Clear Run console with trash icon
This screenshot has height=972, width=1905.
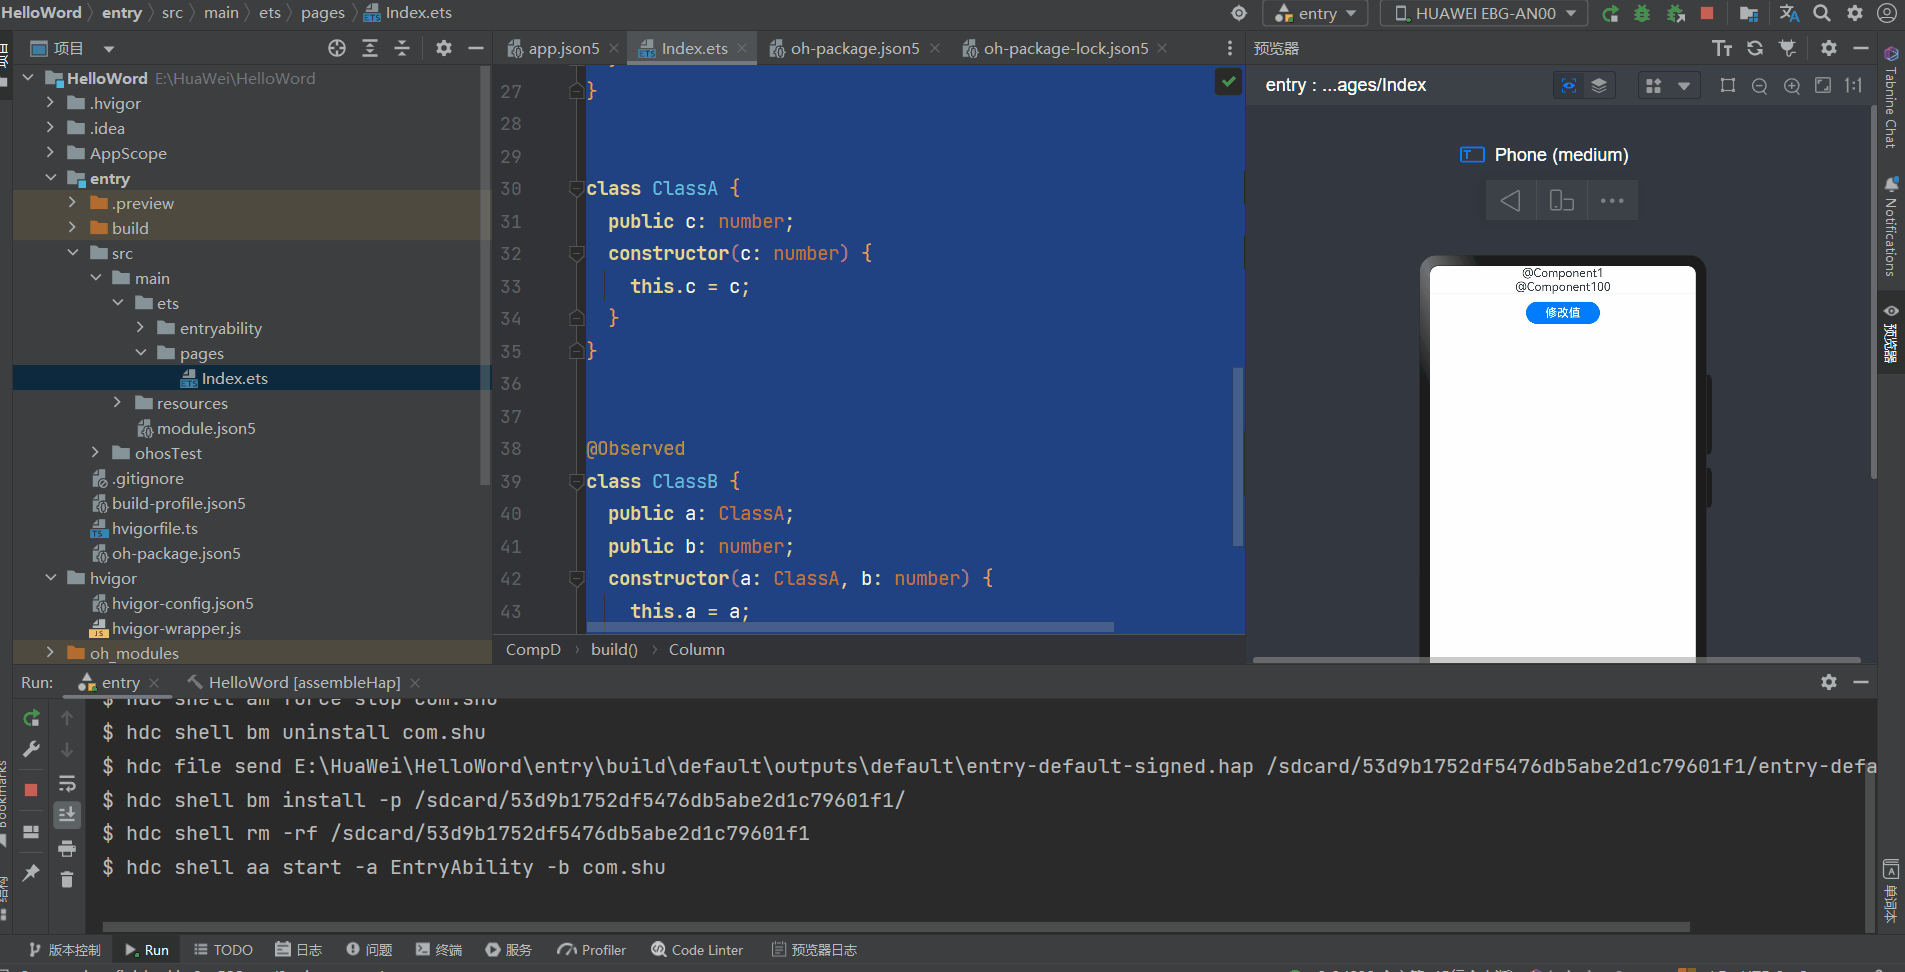tap(67, 880)
